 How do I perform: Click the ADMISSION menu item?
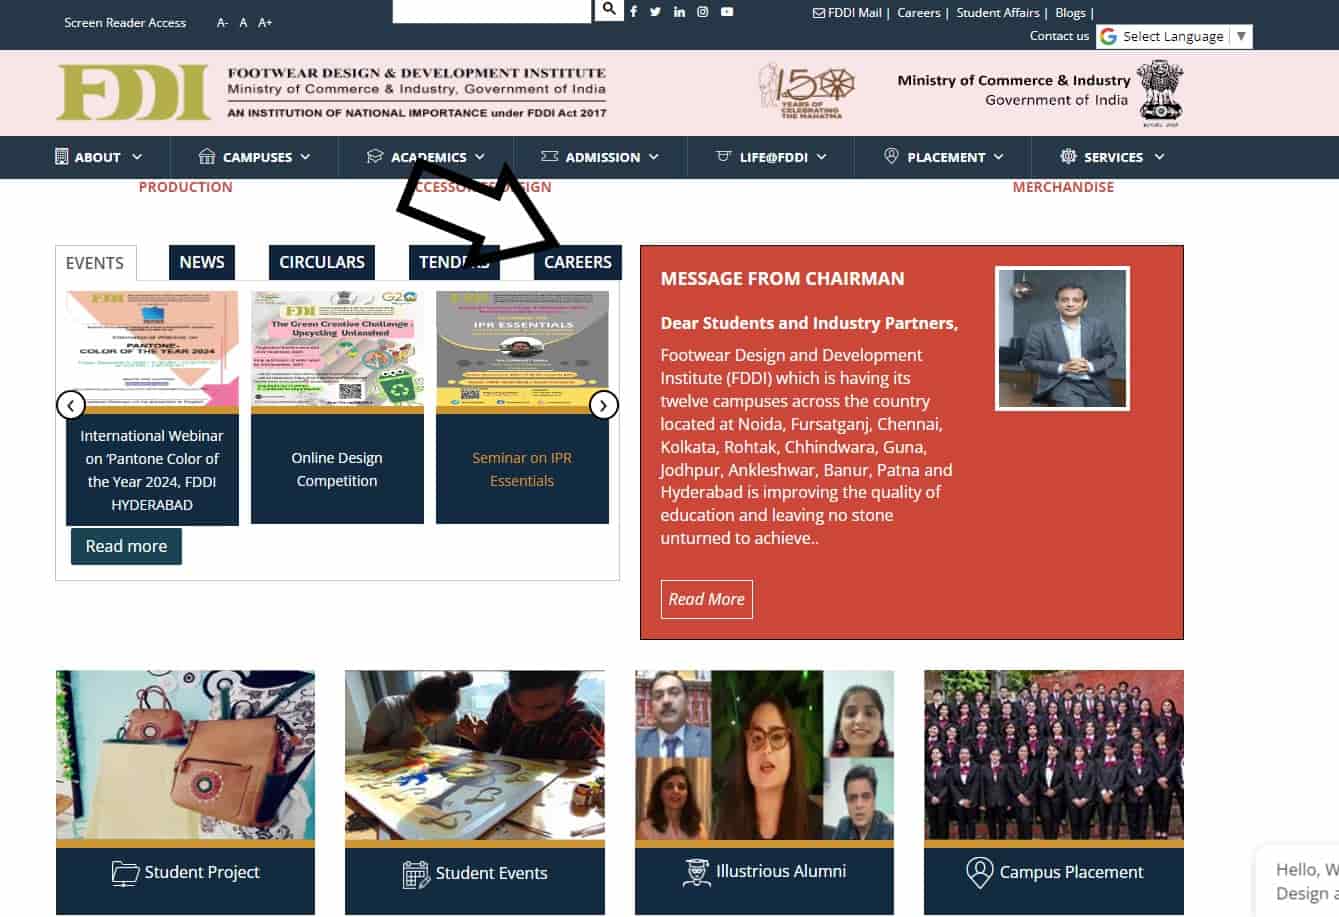pyautogui.click(x=602, y=157)
